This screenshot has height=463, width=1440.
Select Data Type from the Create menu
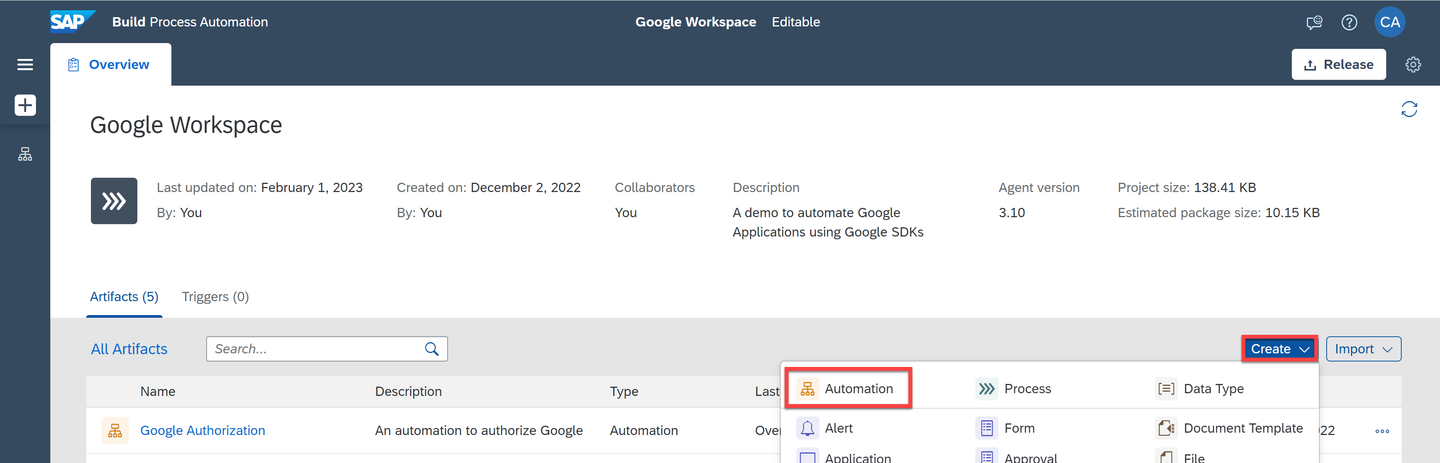coord(1200,388)
